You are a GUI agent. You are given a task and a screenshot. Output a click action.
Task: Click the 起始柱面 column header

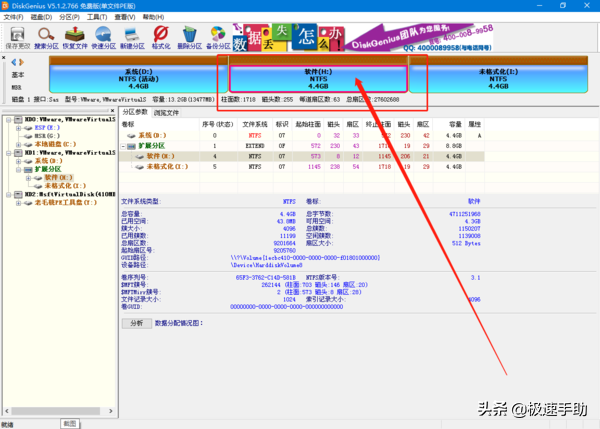pyautogui.click(x=308, y=124)
